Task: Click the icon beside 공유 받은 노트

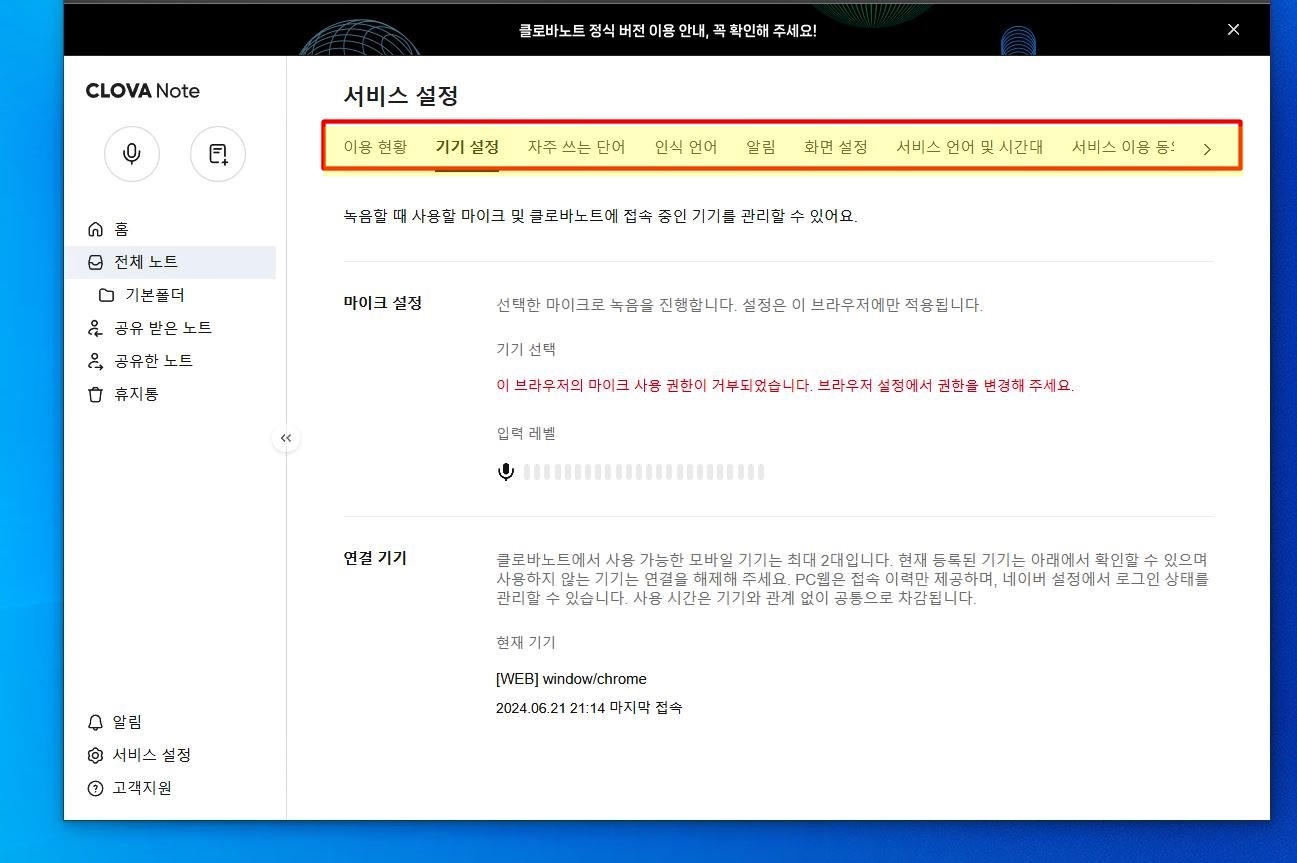Action: [x=96, y=328]
